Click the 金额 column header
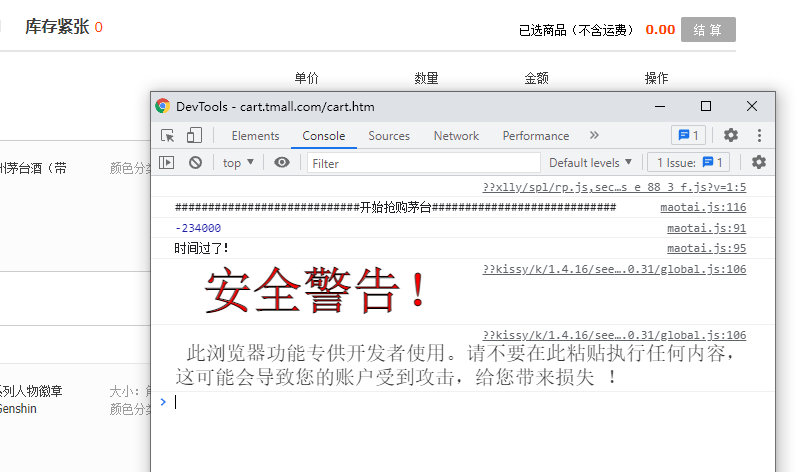The height and width of the screenshot is (472, 803). coord(536,78)
